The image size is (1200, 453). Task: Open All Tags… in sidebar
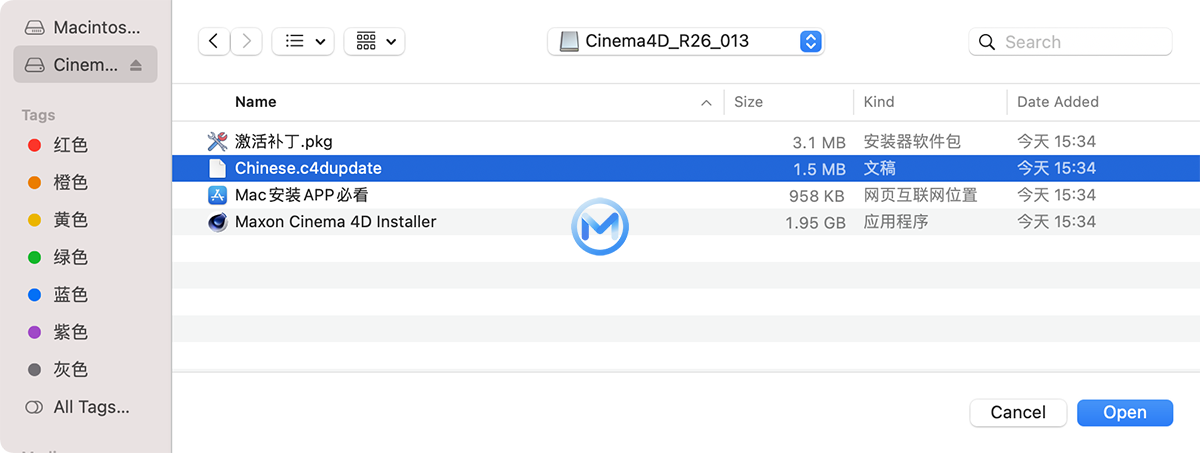78,407
